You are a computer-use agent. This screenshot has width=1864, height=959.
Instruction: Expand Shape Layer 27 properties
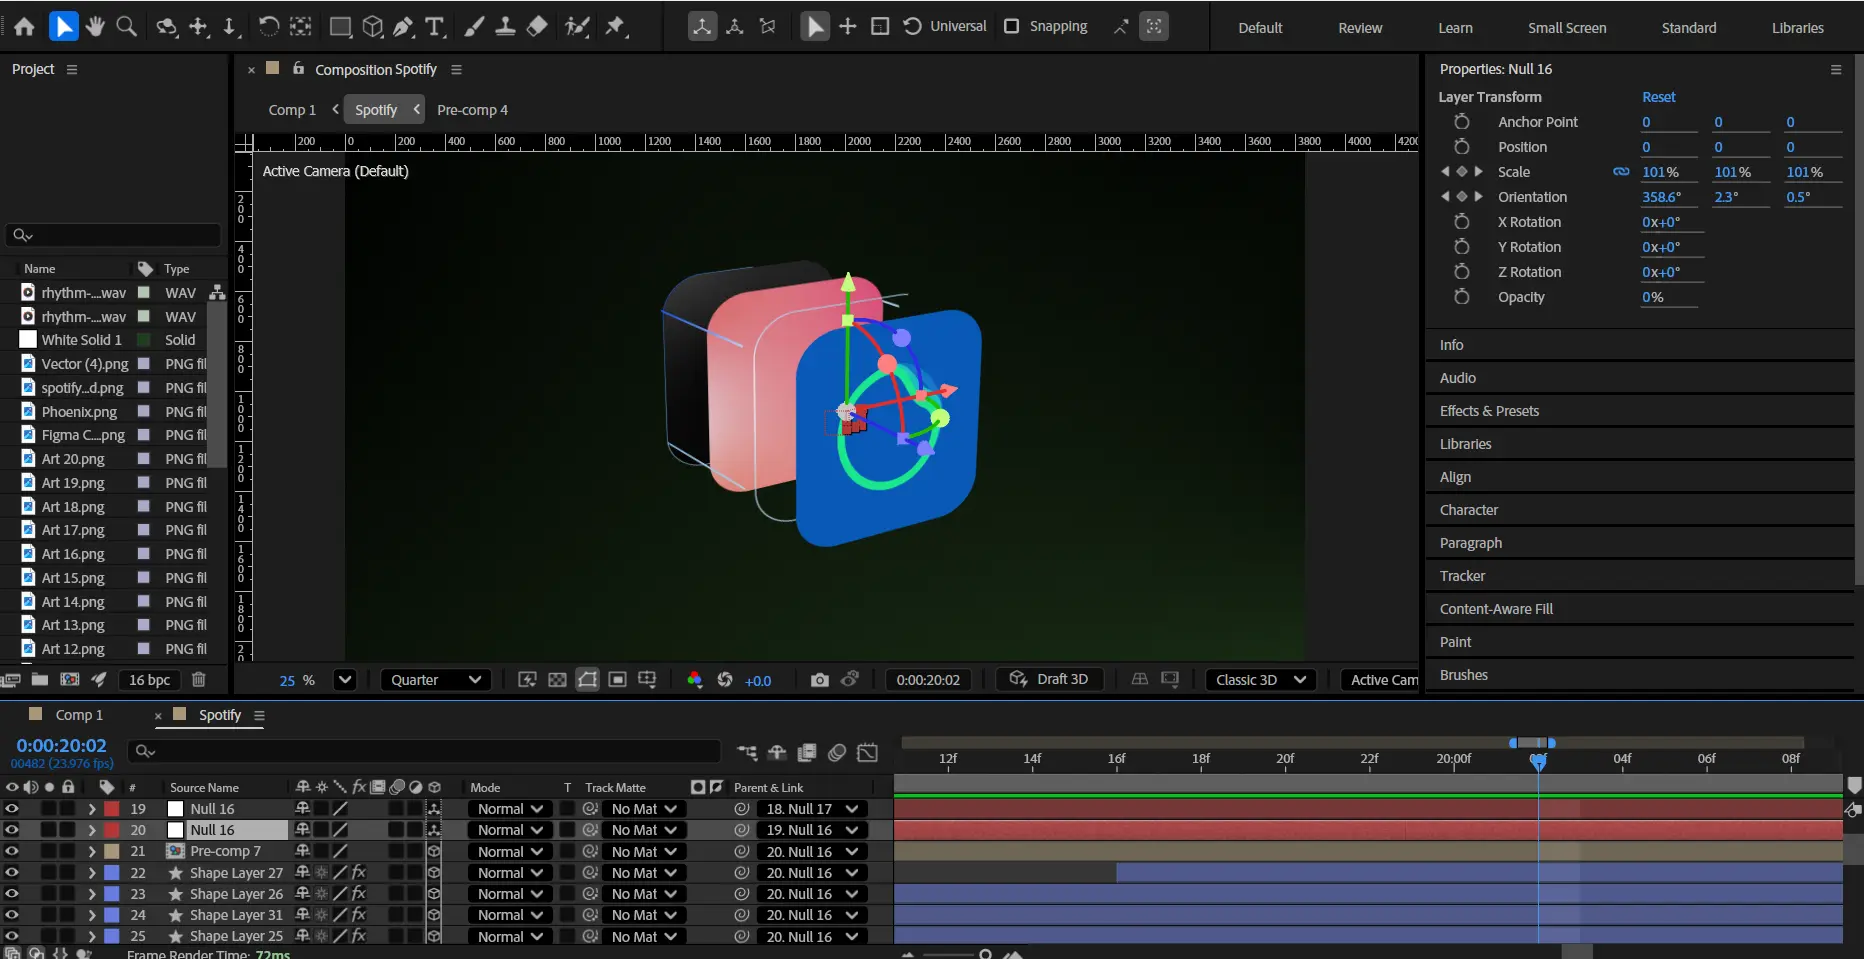(x=92, y=873)
